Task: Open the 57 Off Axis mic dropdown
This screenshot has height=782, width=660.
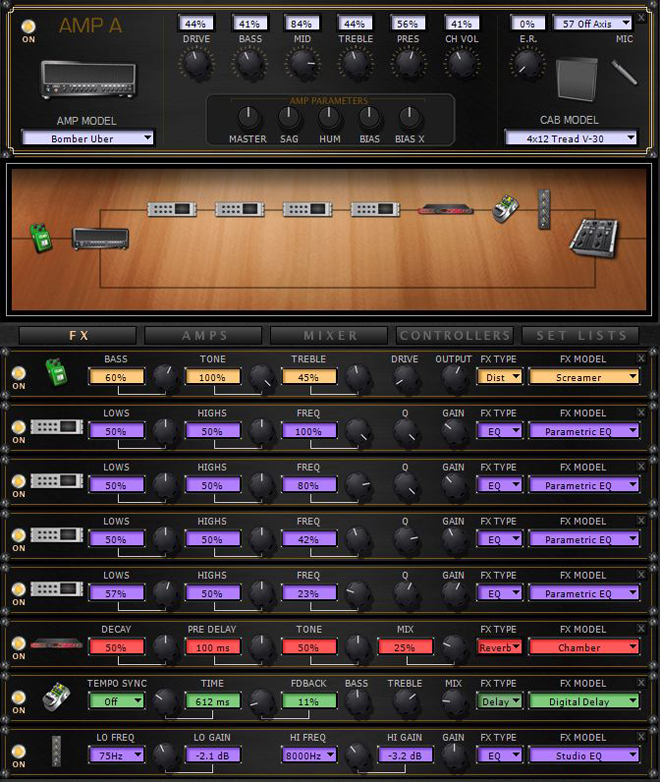Action: 592,23
